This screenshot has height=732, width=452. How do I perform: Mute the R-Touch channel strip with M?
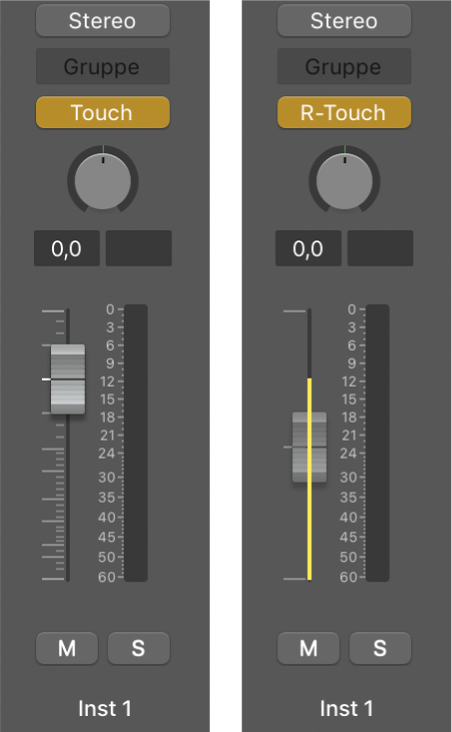click(x=308, y=648)
